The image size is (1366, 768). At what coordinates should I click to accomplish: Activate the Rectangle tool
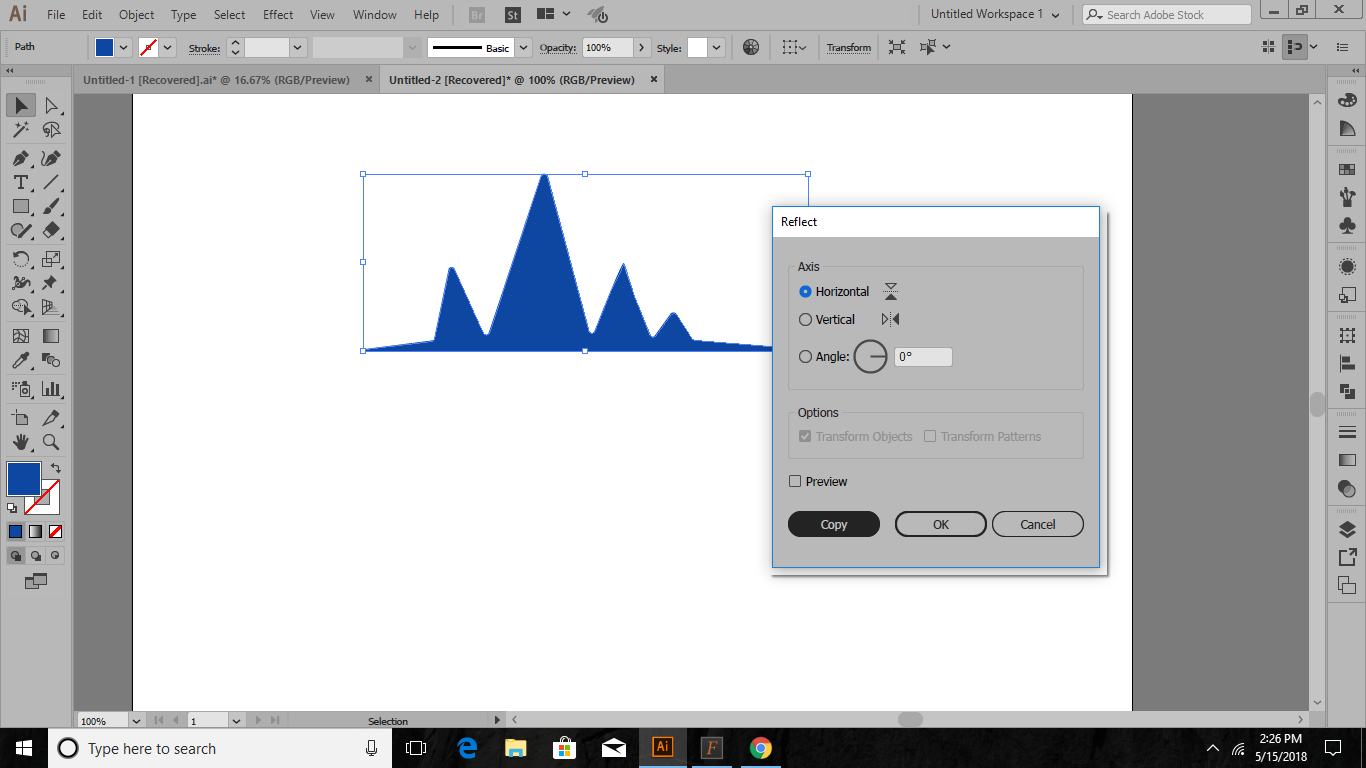click(x=21, y=206)
